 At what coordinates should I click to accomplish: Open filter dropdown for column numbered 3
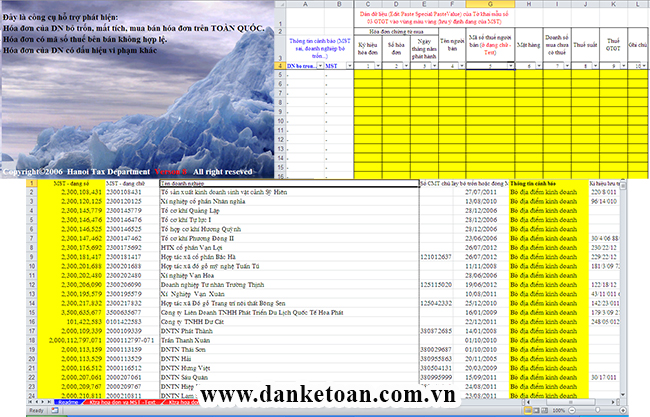tap(434, 66)
